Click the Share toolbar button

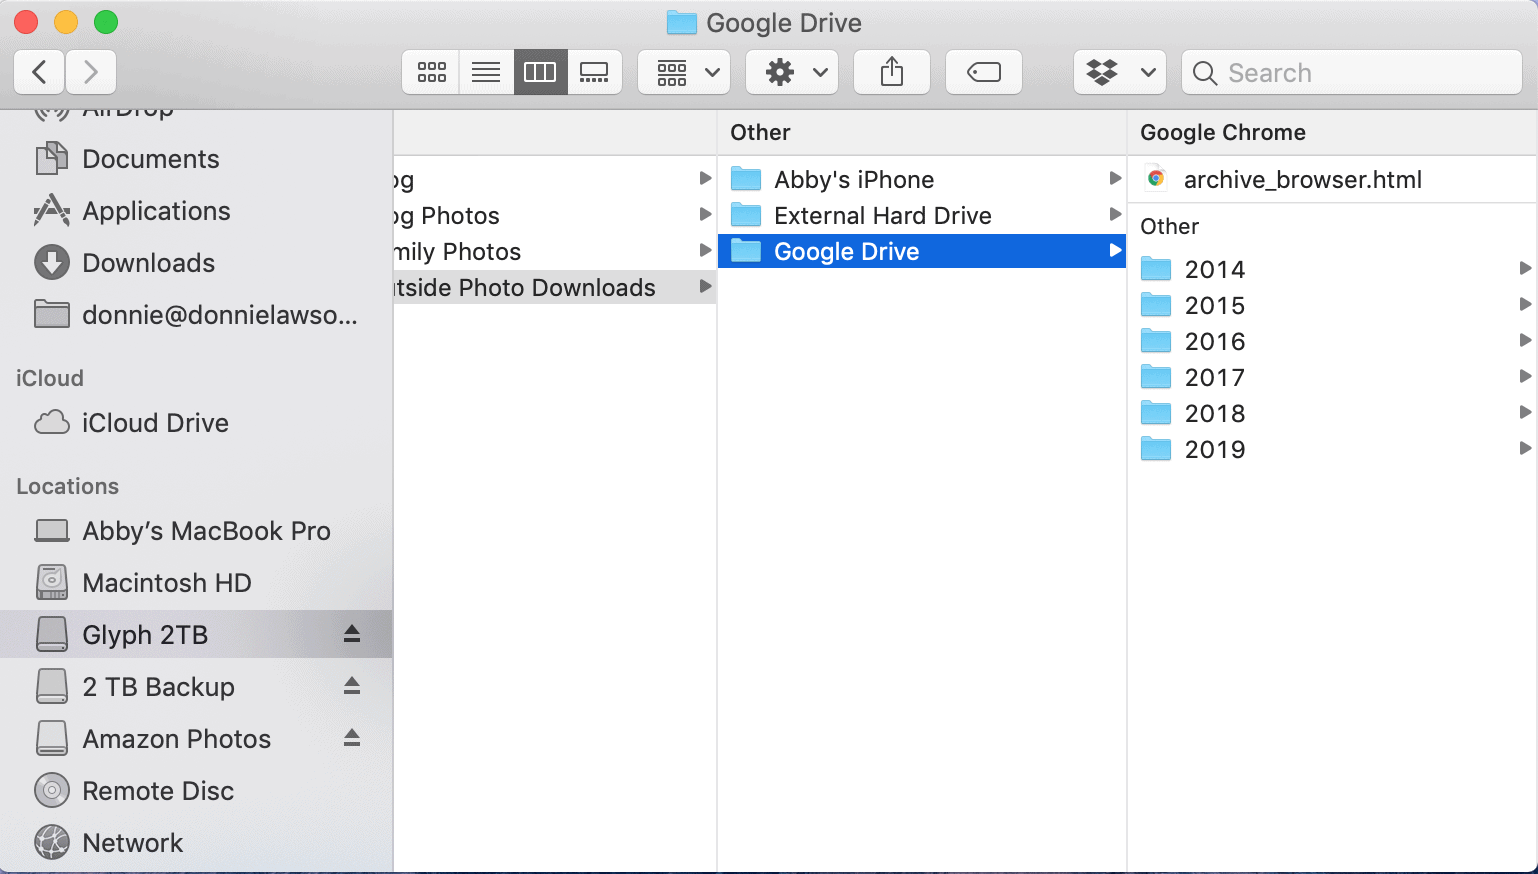coord(892,72)
